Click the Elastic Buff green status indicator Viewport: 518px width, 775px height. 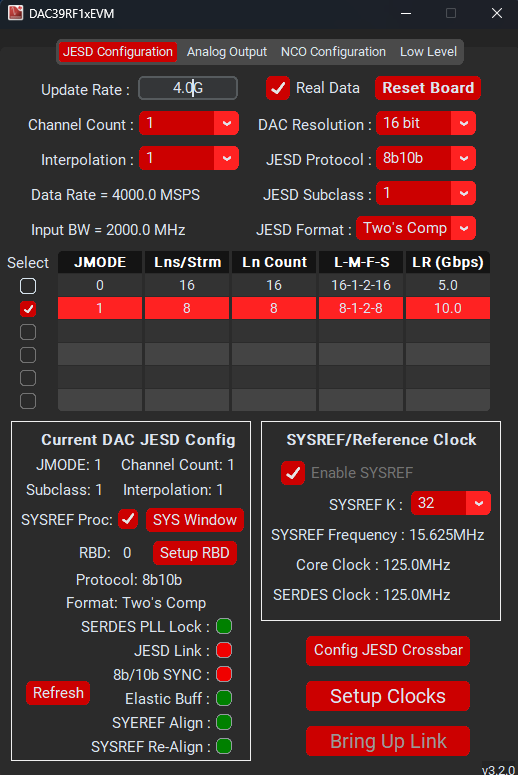[x=224, y=698]
